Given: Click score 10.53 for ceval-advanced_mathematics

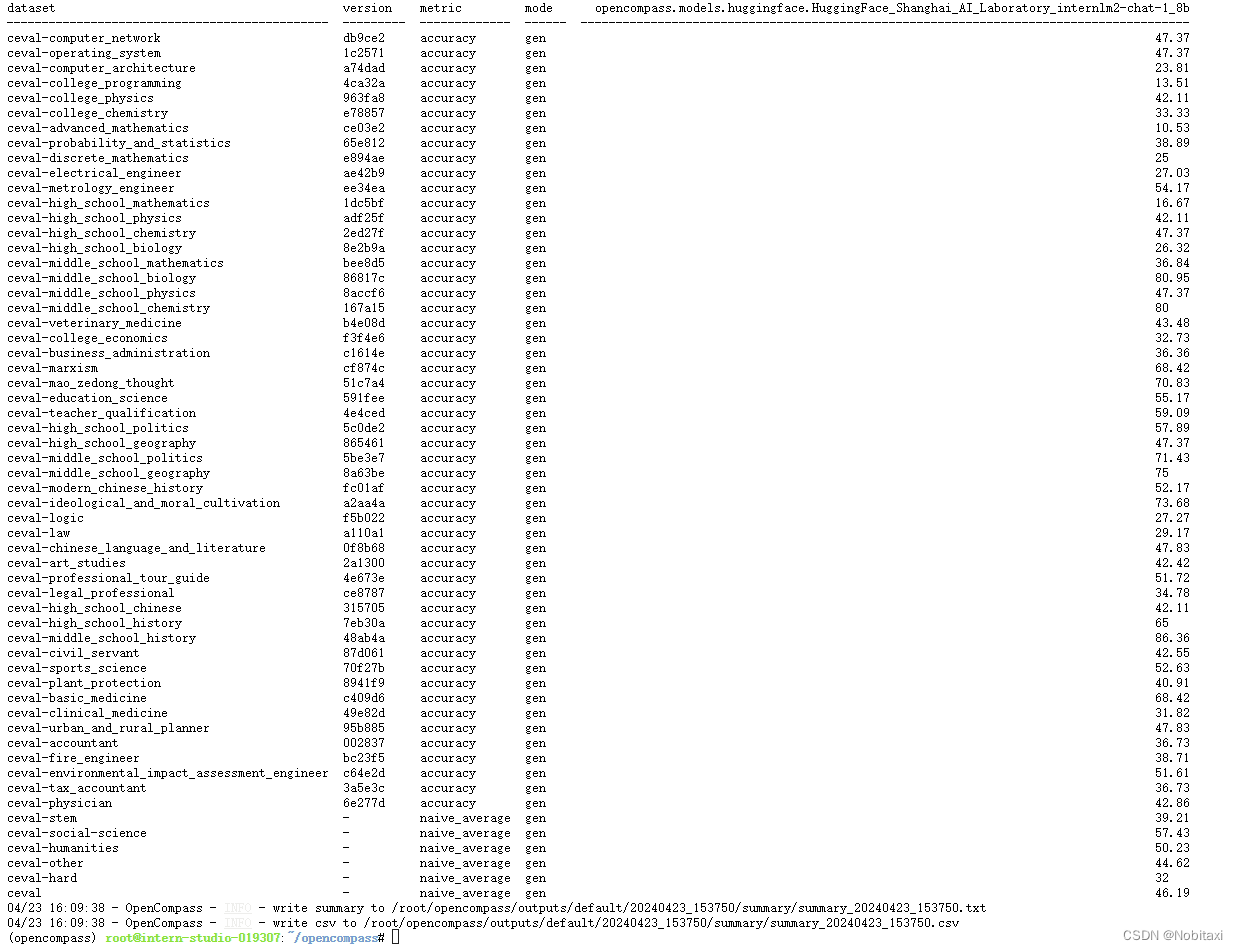Looking at the screenshot, I should pos(1172,128).
